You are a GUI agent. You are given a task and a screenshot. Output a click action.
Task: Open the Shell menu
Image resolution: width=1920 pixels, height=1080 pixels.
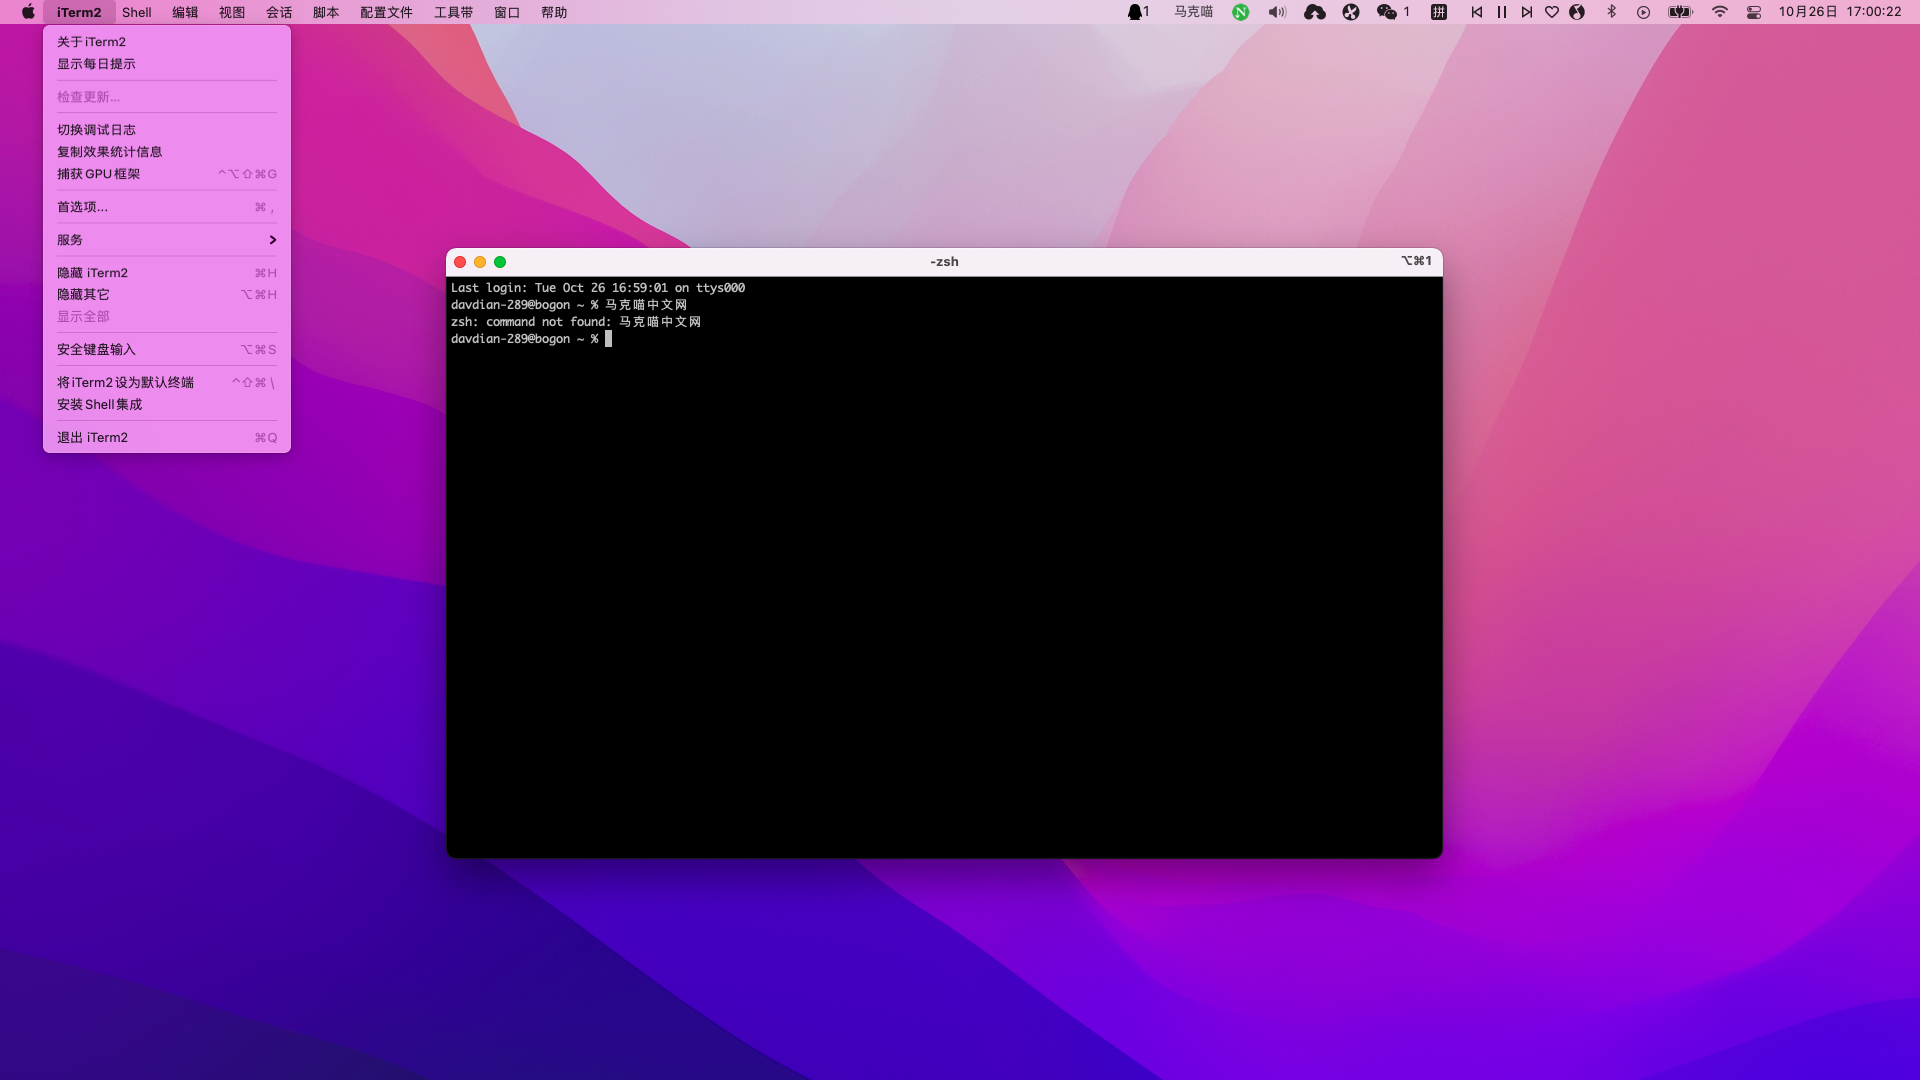[137, 12]
